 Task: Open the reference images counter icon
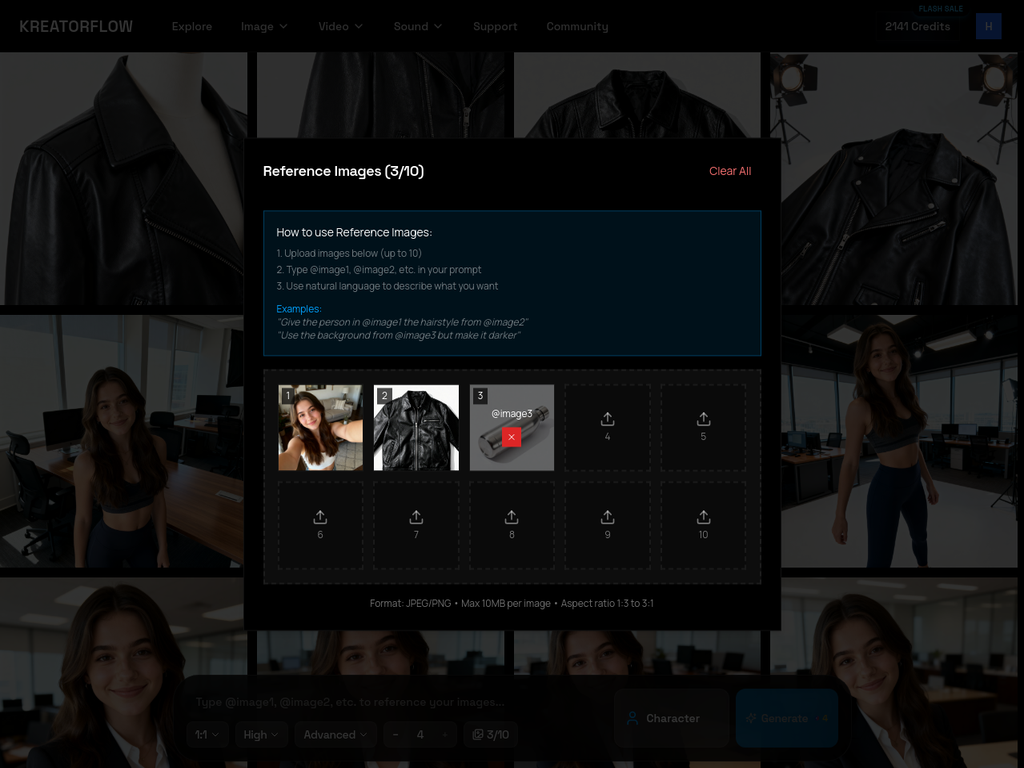tap(479, 734)
